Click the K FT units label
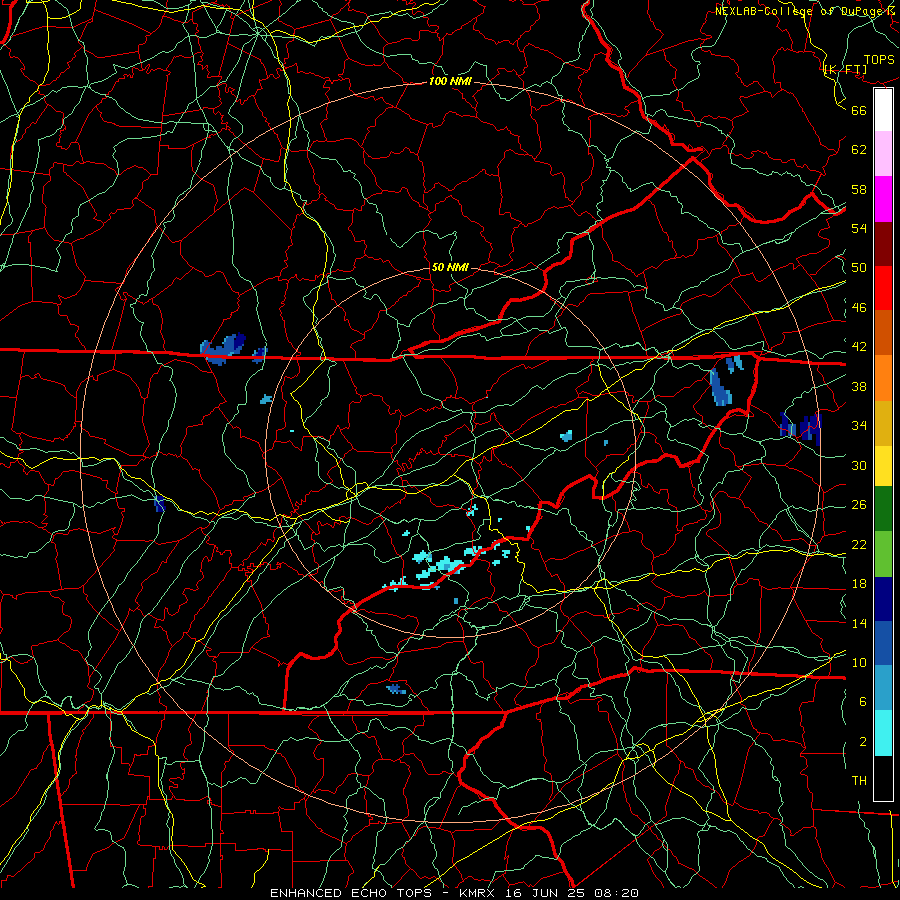The height and width of the screenshot is (900, 900). (845, 69)
